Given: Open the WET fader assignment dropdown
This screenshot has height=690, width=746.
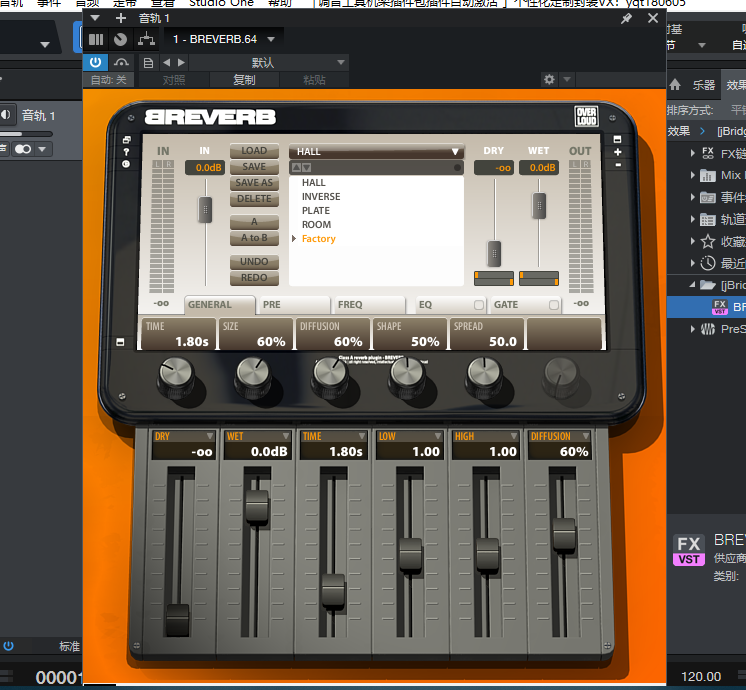Looking at the screenshot, I should click(x=285, y=436).
